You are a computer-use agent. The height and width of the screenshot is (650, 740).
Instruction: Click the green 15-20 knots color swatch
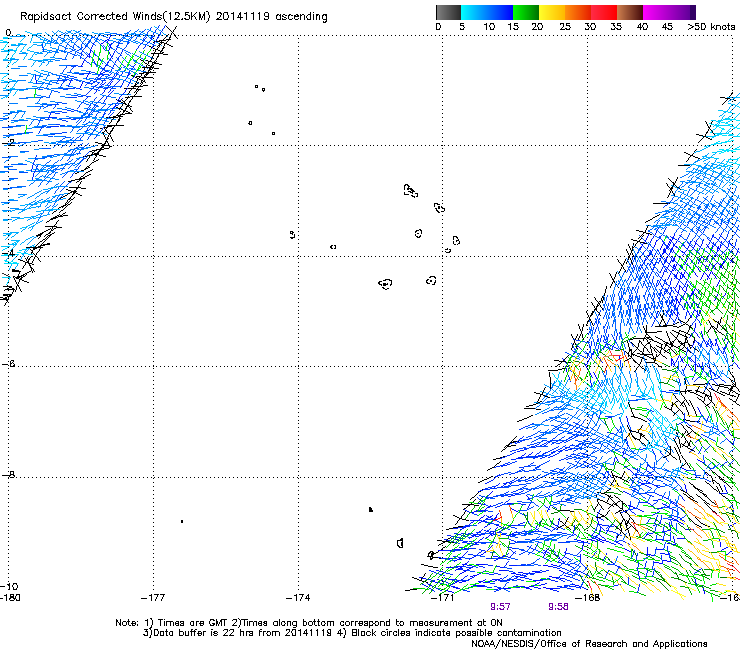[x=526, y=12]
